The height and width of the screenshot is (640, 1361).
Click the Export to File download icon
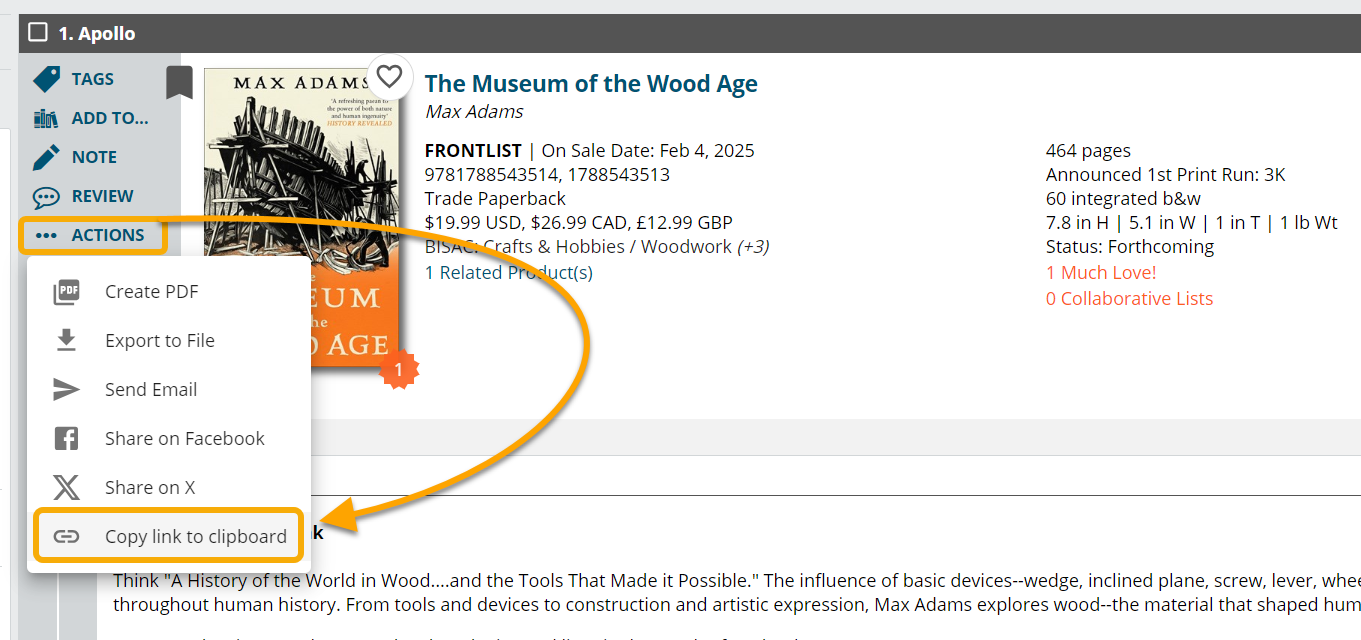click(66, 340)
